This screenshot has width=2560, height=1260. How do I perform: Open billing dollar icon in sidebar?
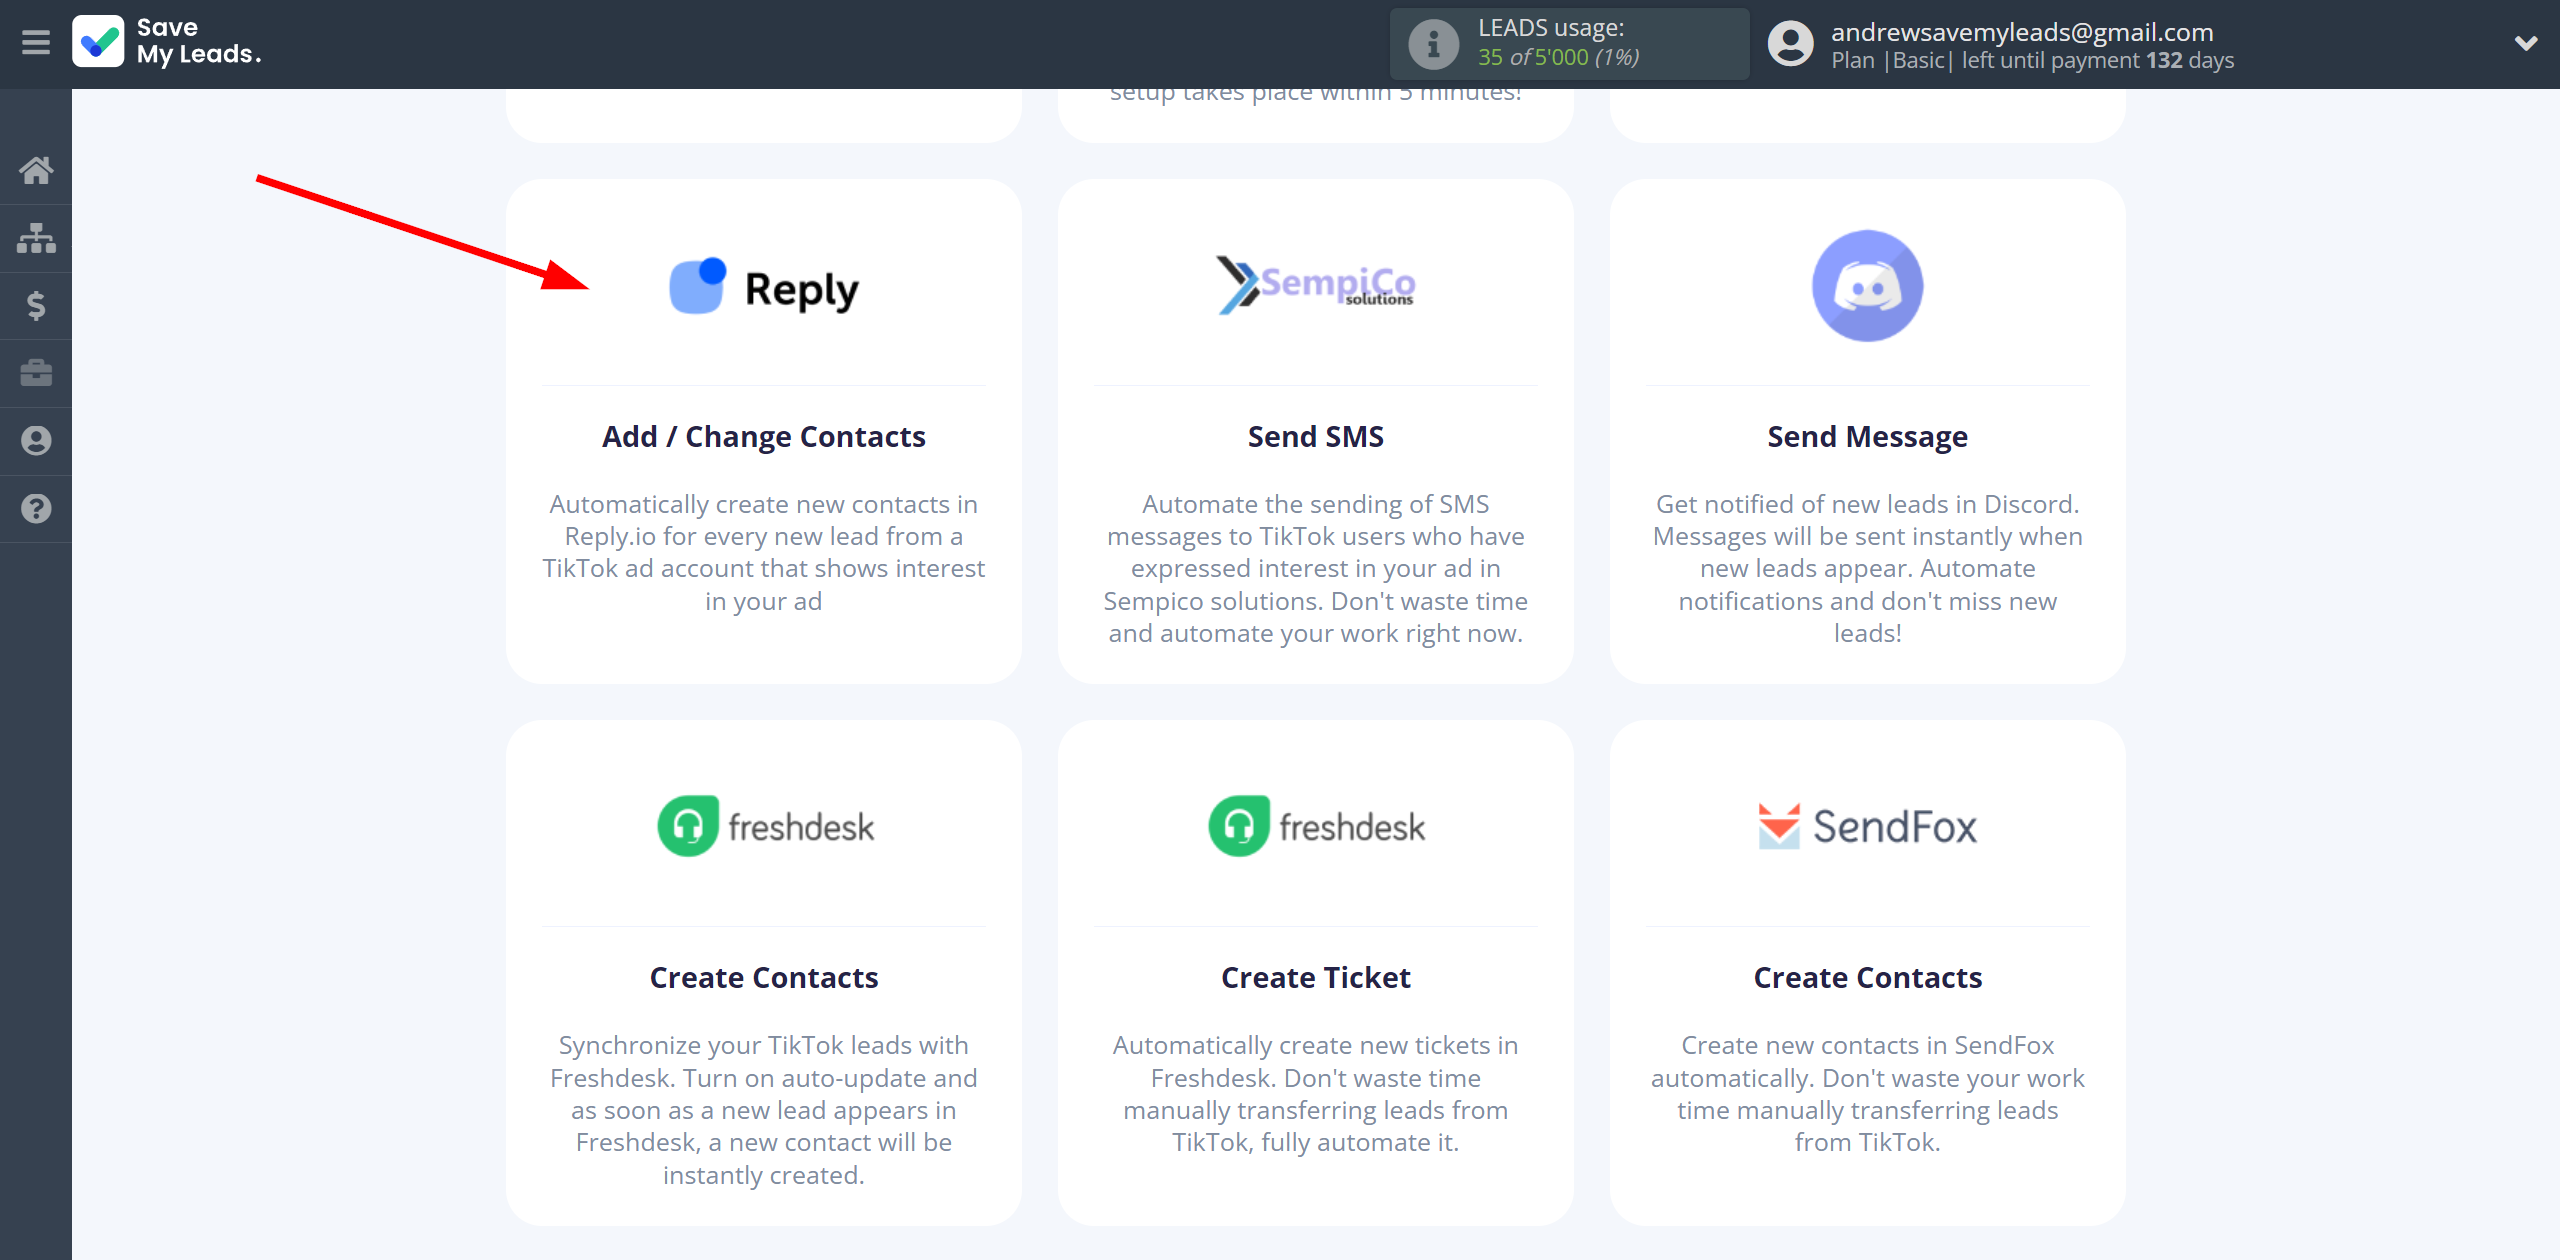(36, 305)
